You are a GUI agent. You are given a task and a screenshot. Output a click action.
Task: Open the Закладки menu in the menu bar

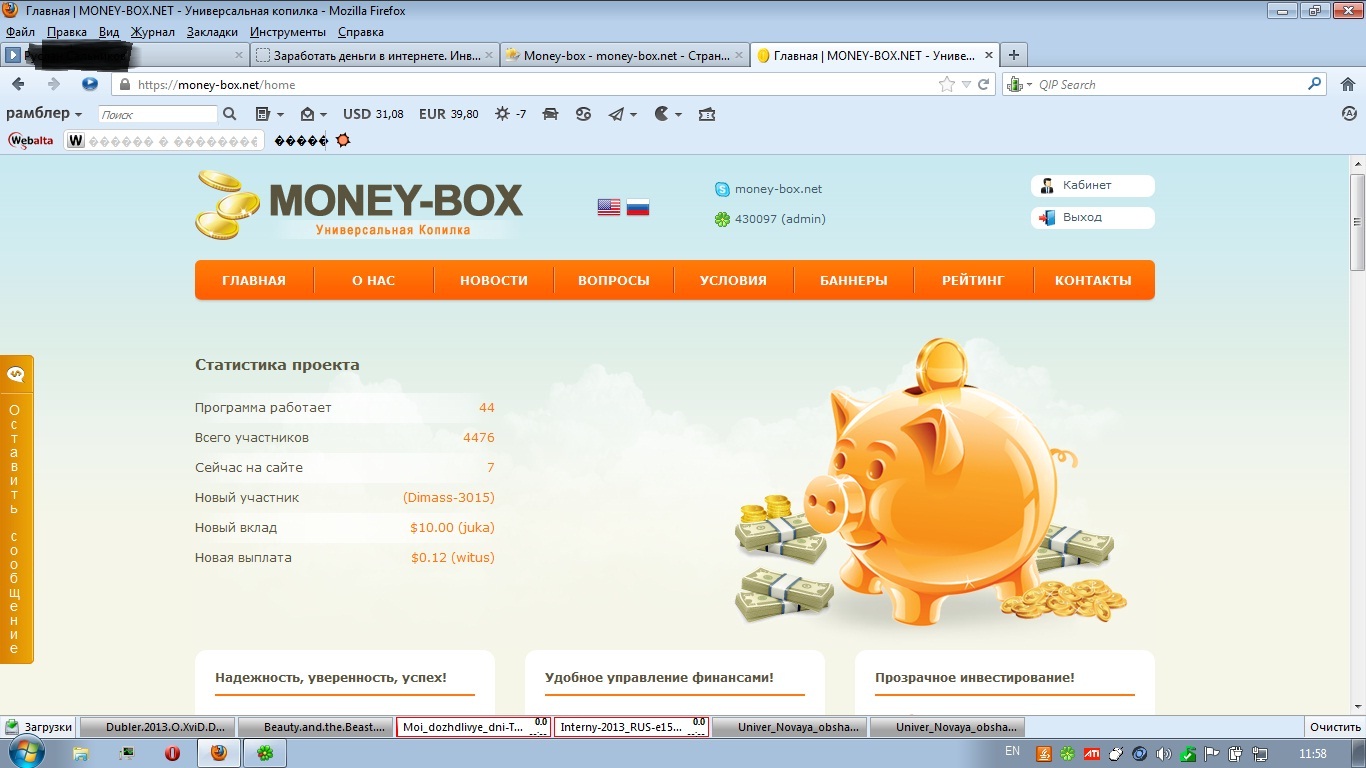[212, 32]
